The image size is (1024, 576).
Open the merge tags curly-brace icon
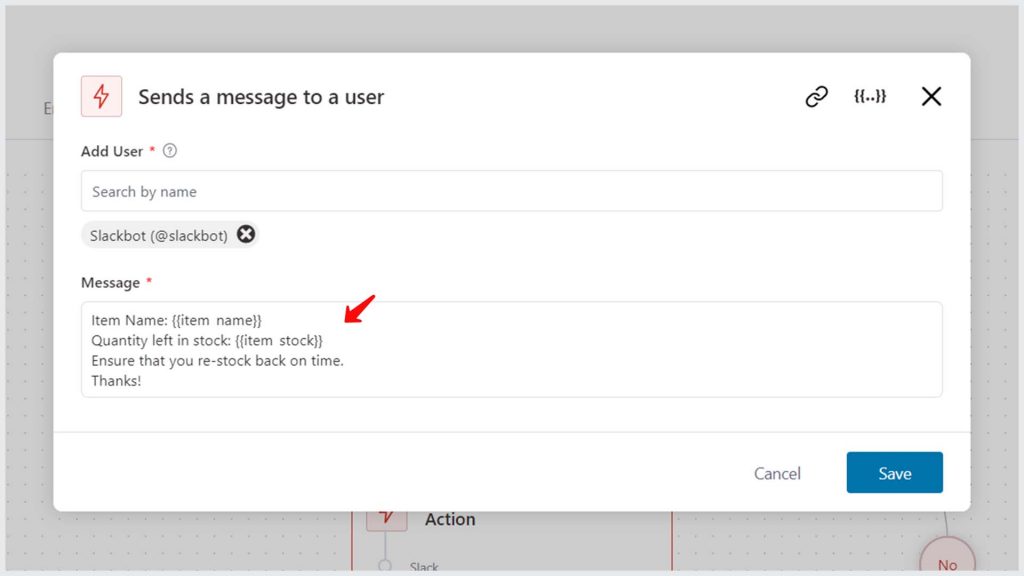coord(870,97)
